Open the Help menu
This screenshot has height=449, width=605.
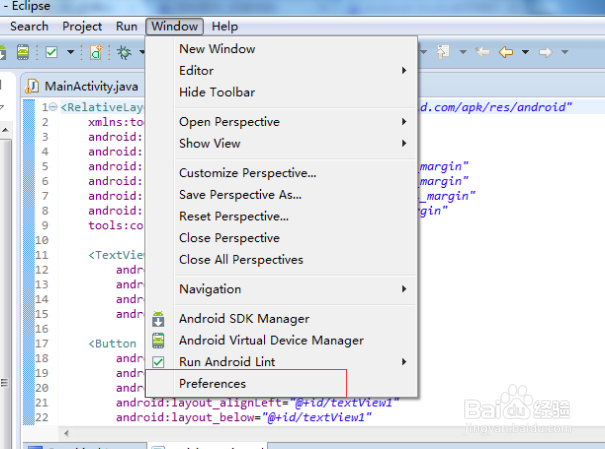[x=225, y=26]
